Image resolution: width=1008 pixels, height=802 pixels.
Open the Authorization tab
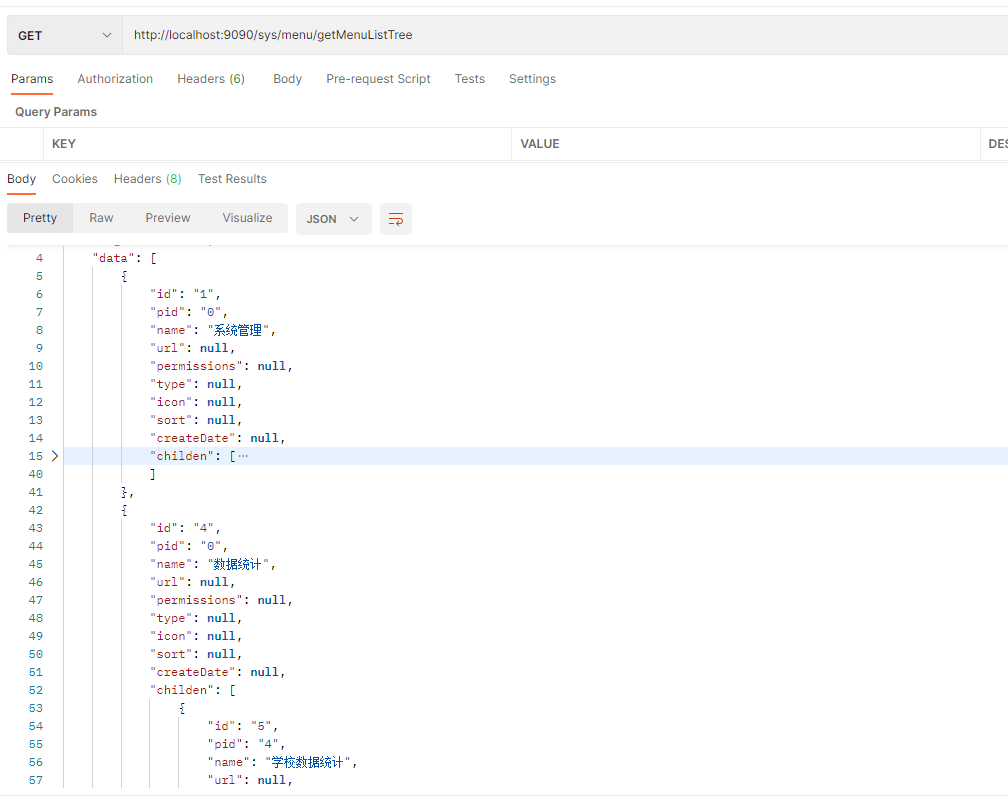pyautogui.click(x=115, y=79)
